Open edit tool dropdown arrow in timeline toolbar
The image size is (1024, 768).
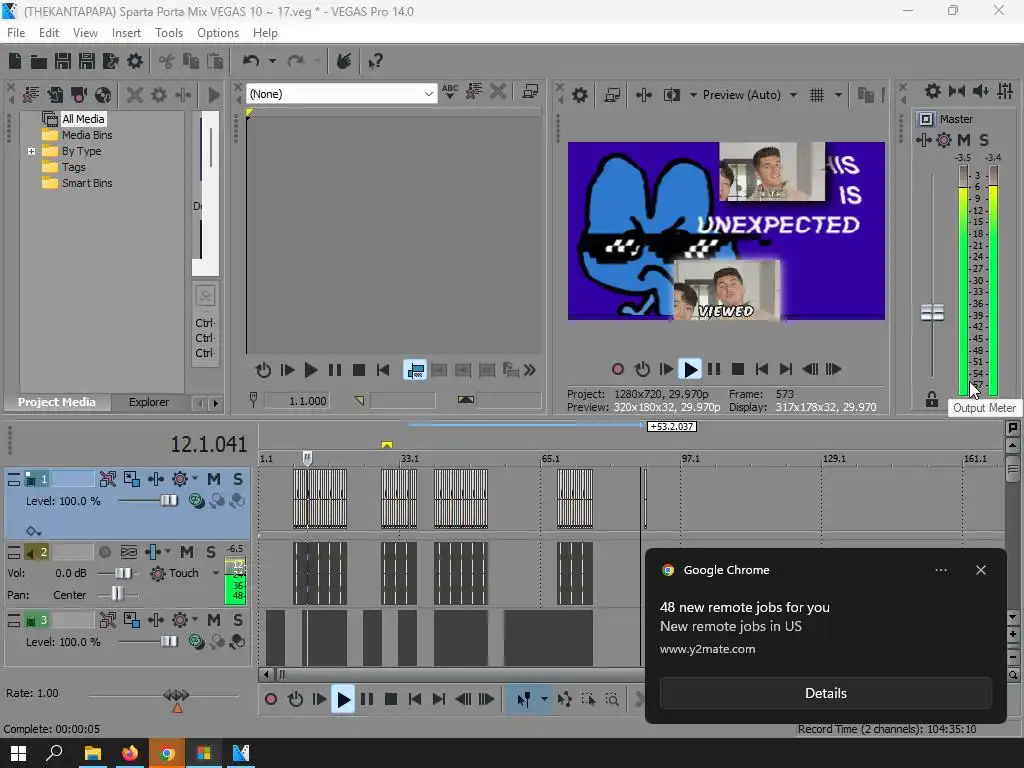[544, 699]
